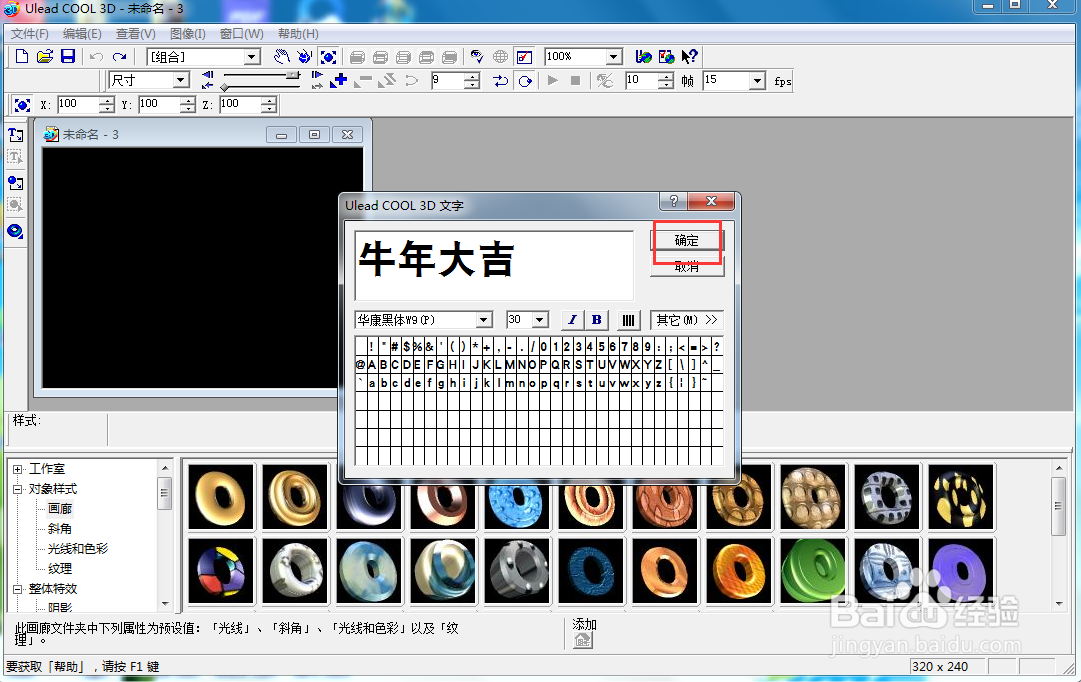Click the Z value input field
This screenshot has width=1081, height=682.
pyautogui.click(x=240, y=105)
